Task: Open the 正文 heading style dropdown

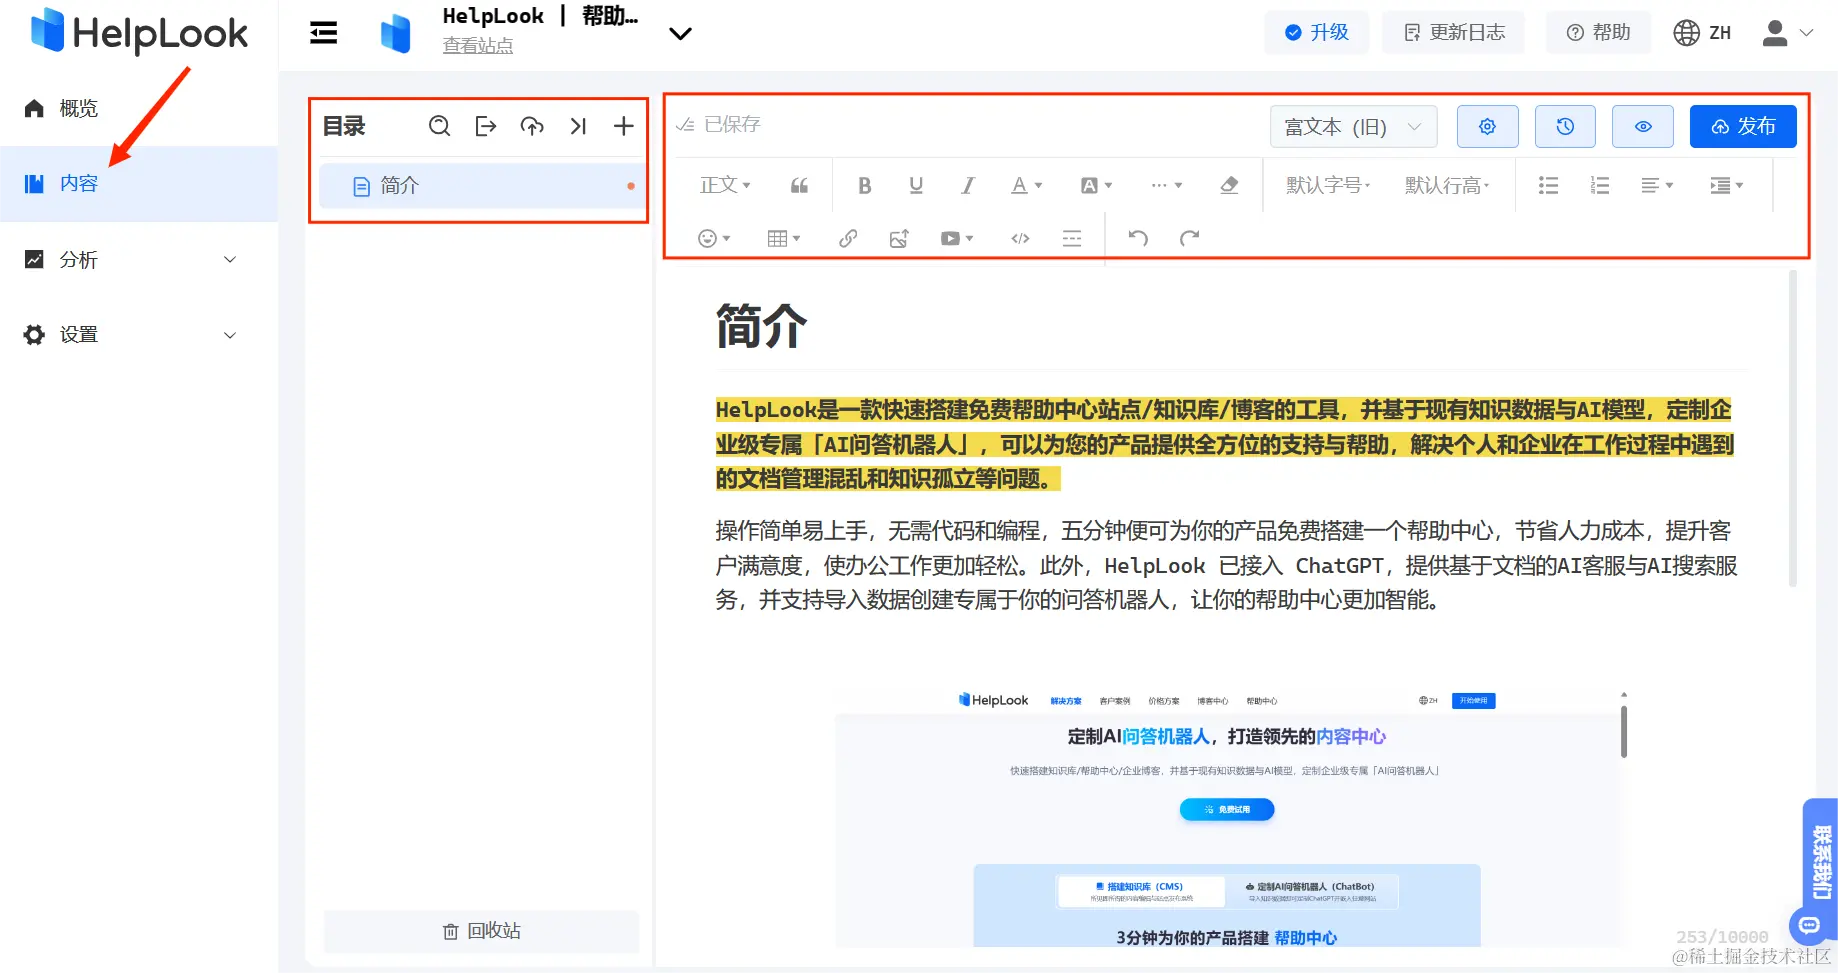Action: tap(725, 185)
